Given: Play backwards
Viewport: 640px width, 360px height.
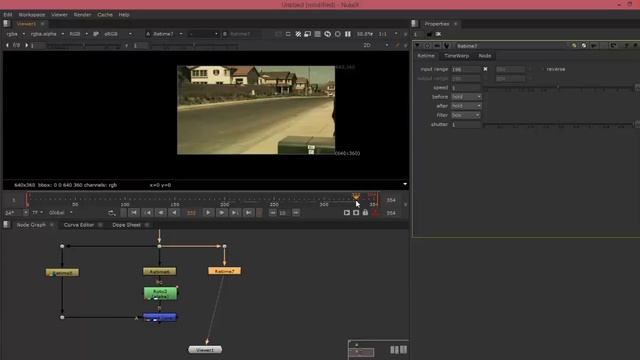Looking at the screenshot, I should (x=174, y=213).
